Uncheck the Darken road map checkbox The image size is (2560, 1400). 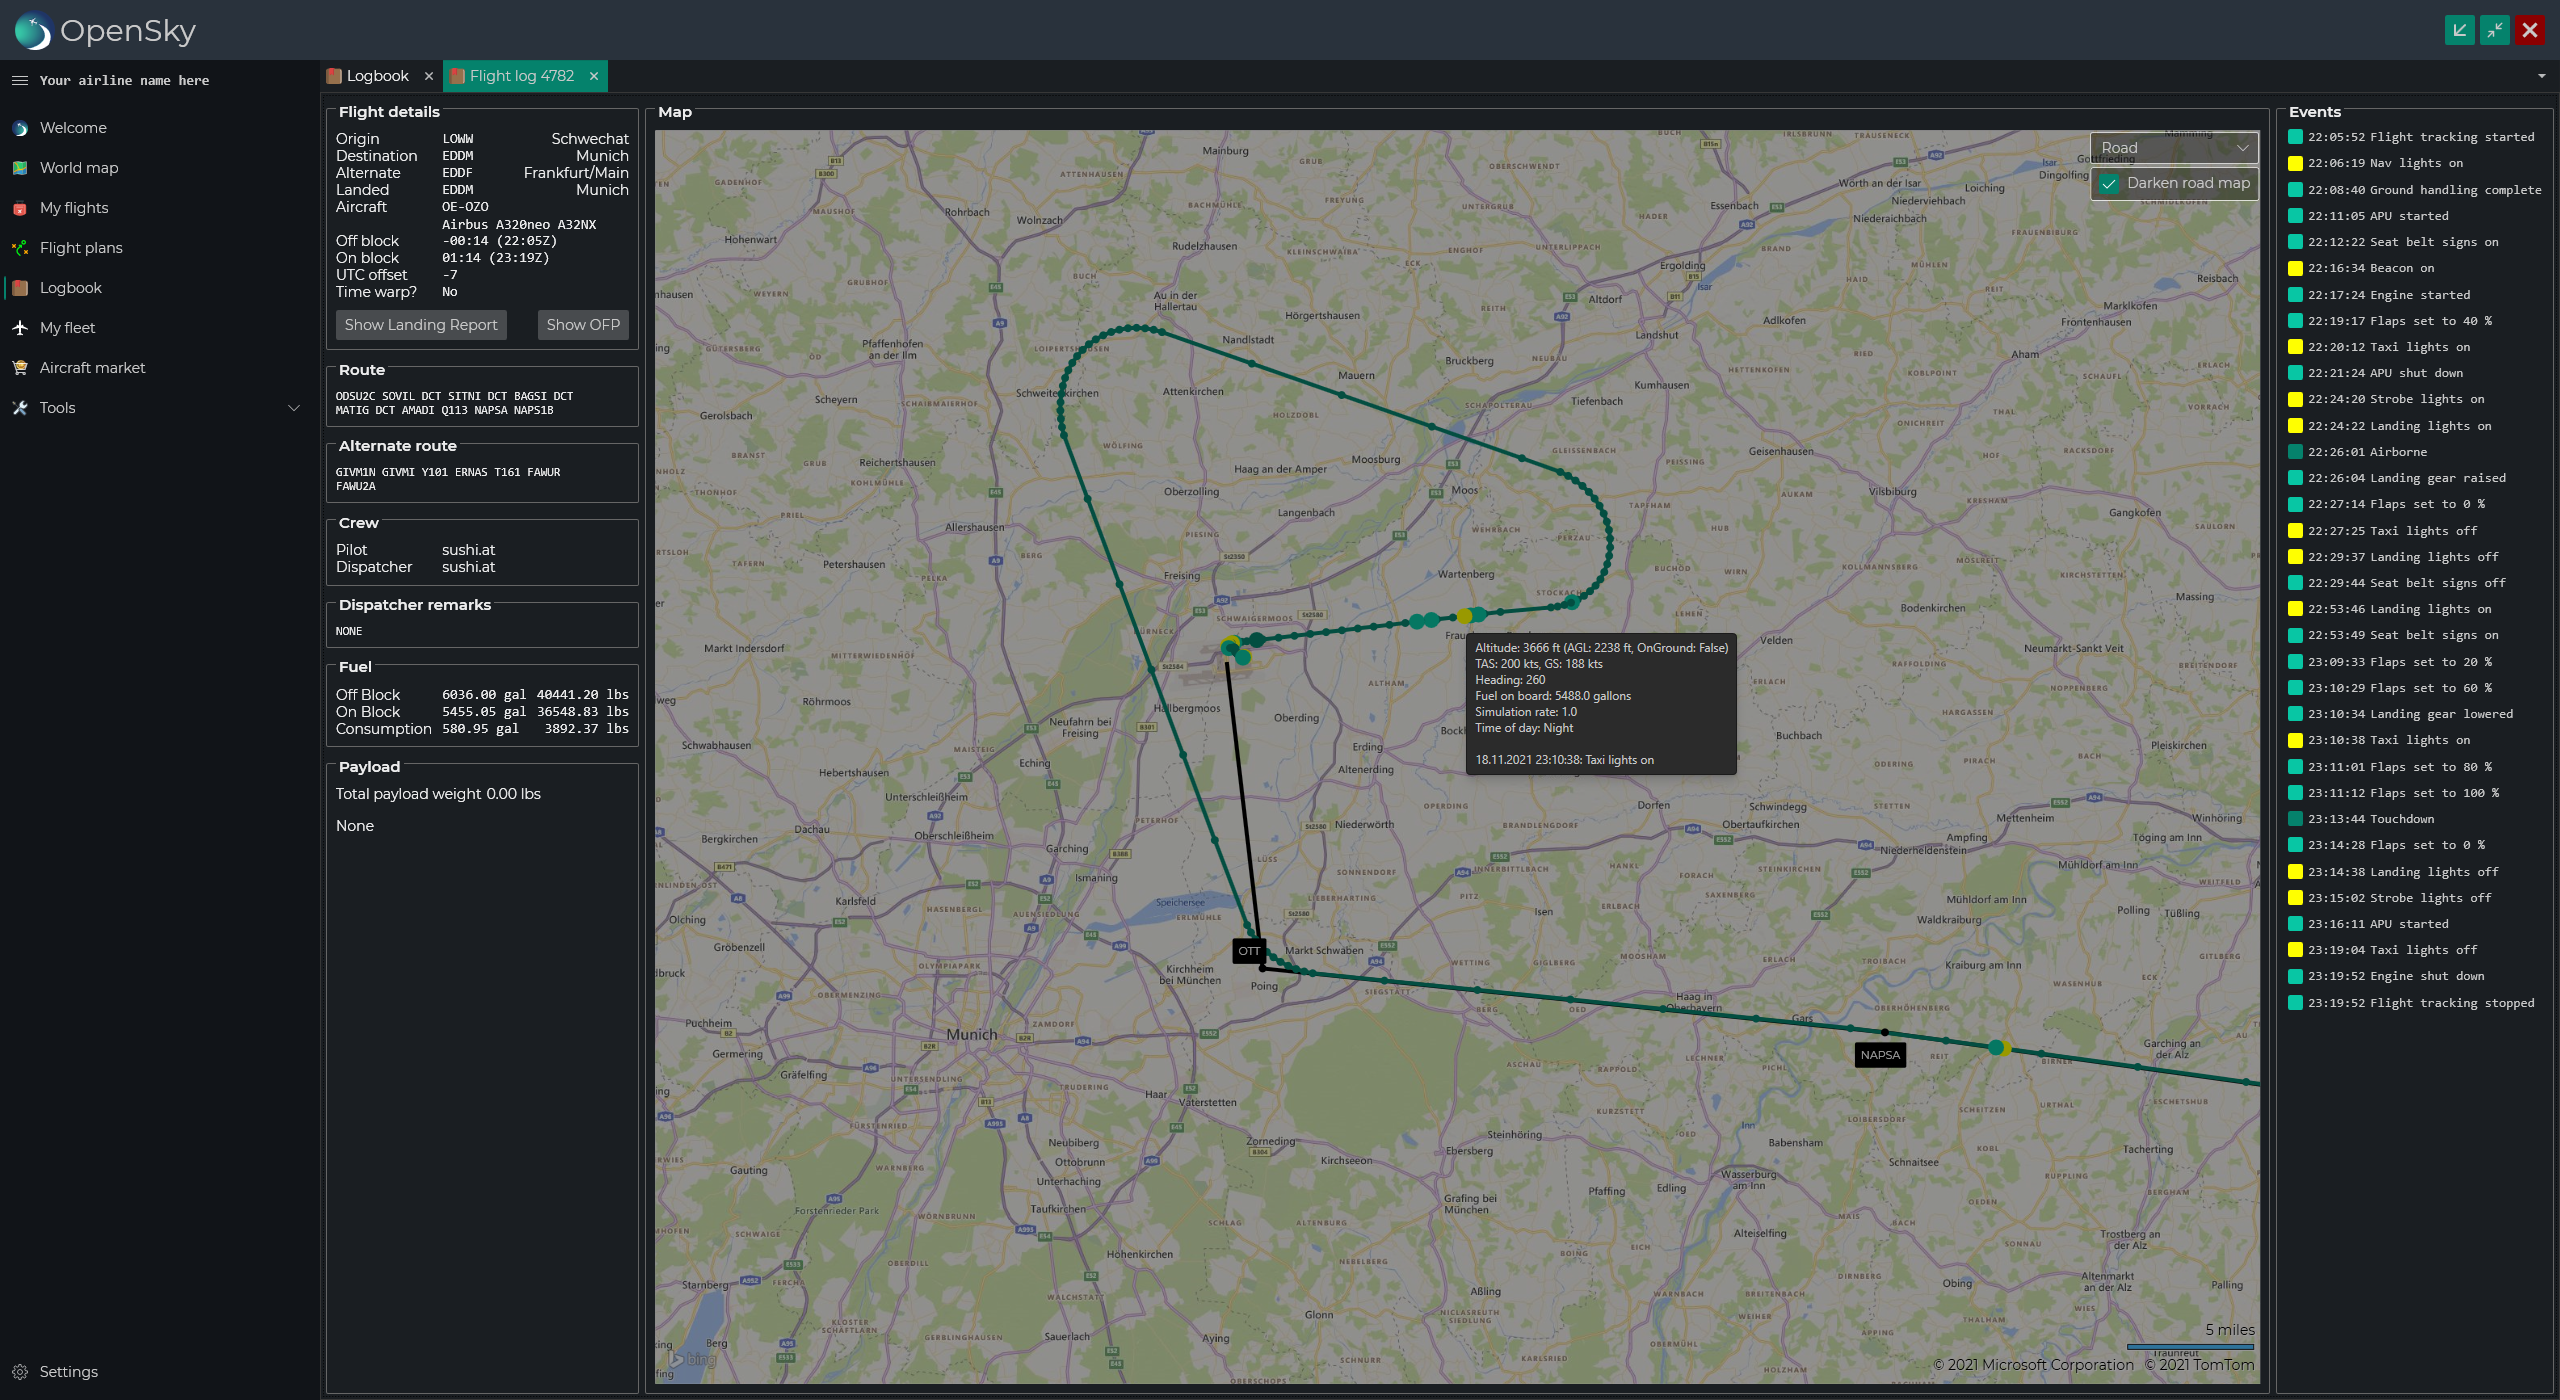coord(2109,184)
